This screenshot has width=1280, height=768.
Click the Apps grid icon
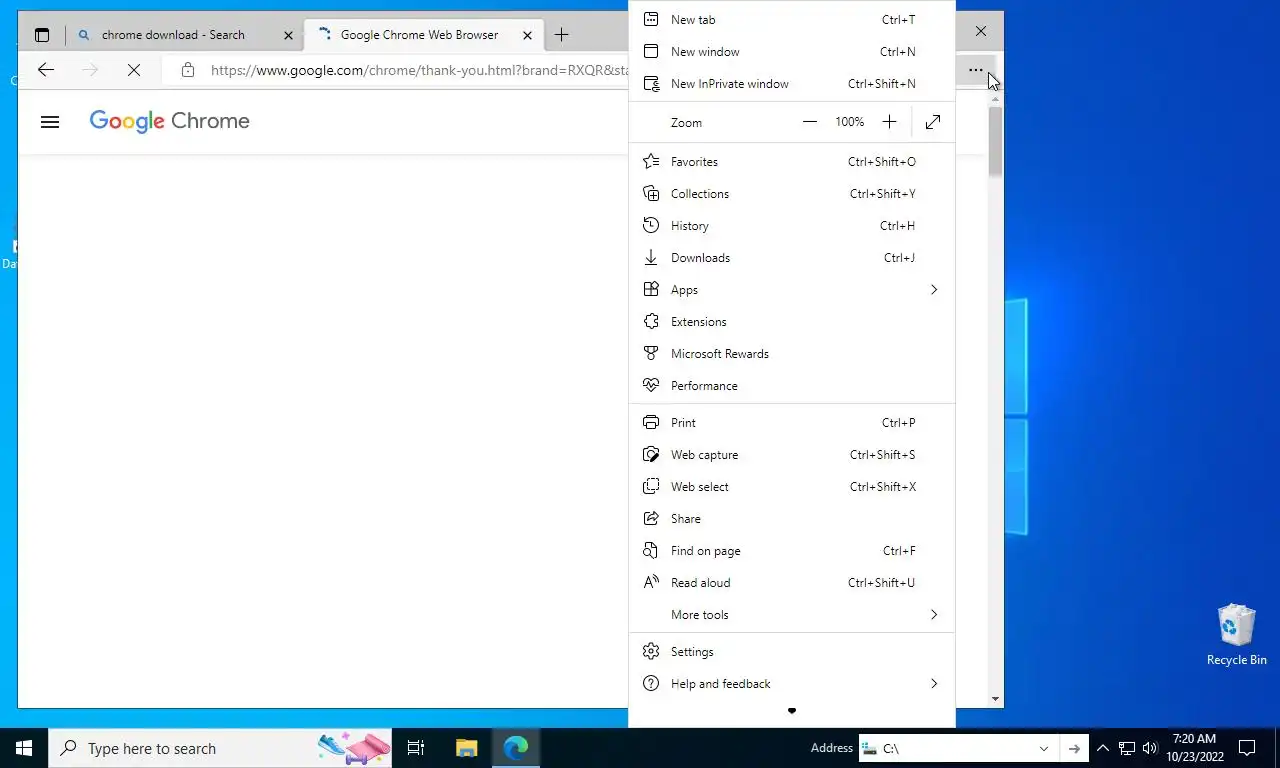click(651, 289)
